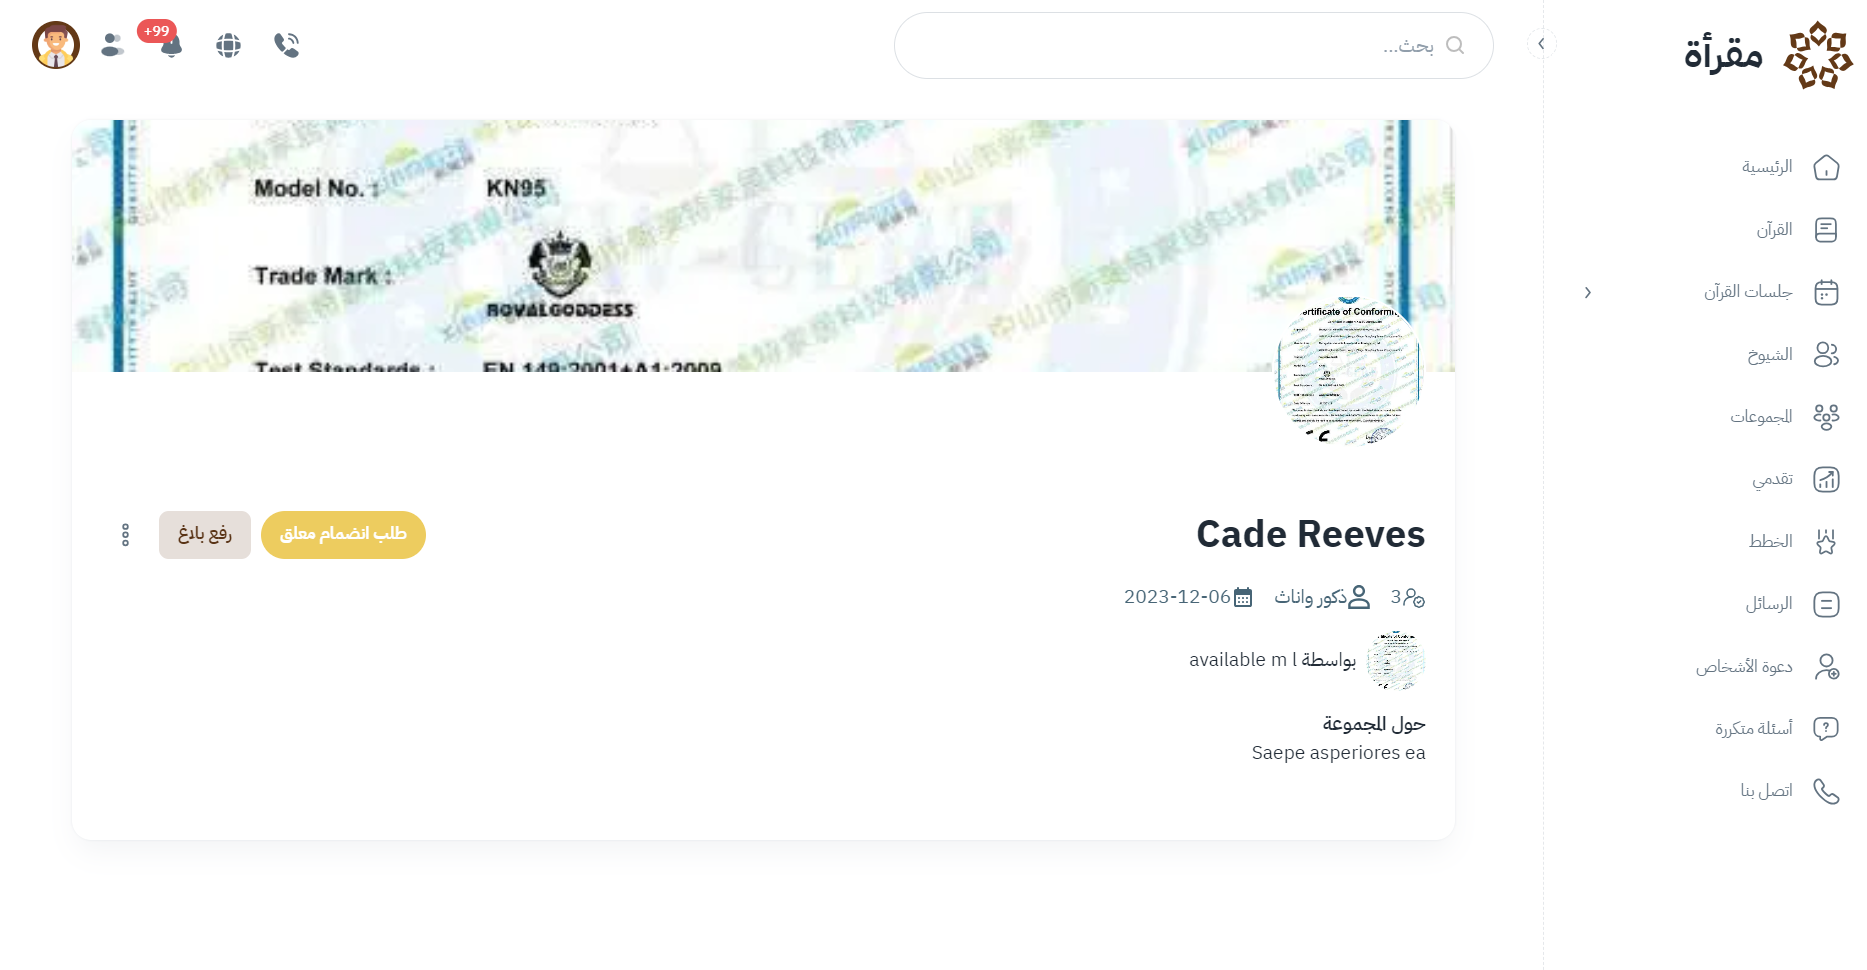The image size is (1867, 970).
Task: Open the friends icon in top bar
Action: [x=113, y=45]
